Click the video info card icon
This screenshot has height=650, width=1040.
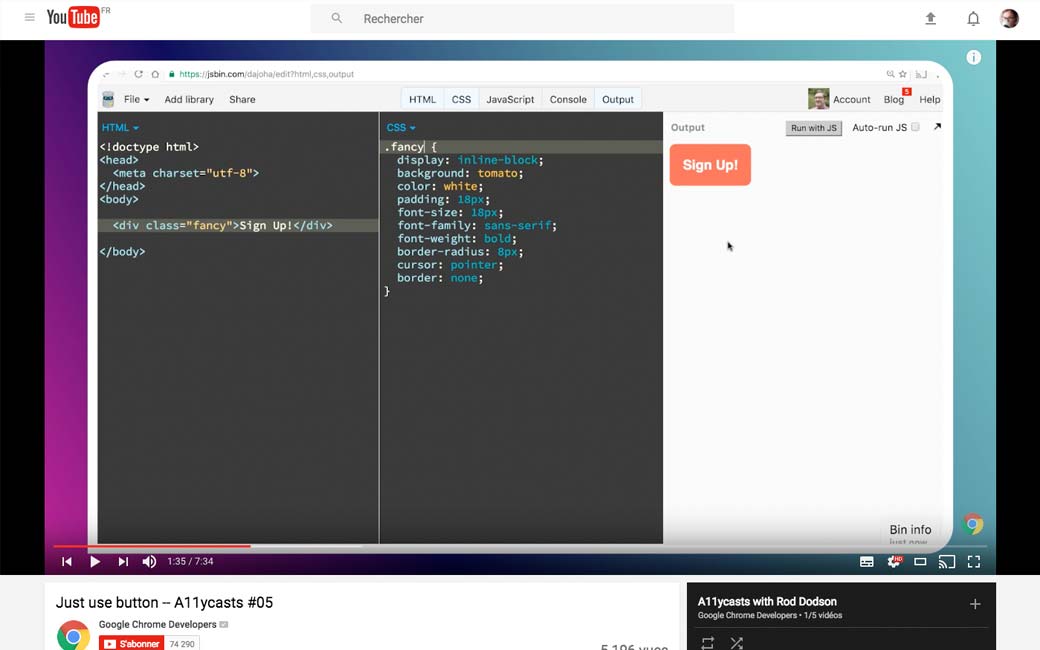pyautogui.click(x=973, y=58)
